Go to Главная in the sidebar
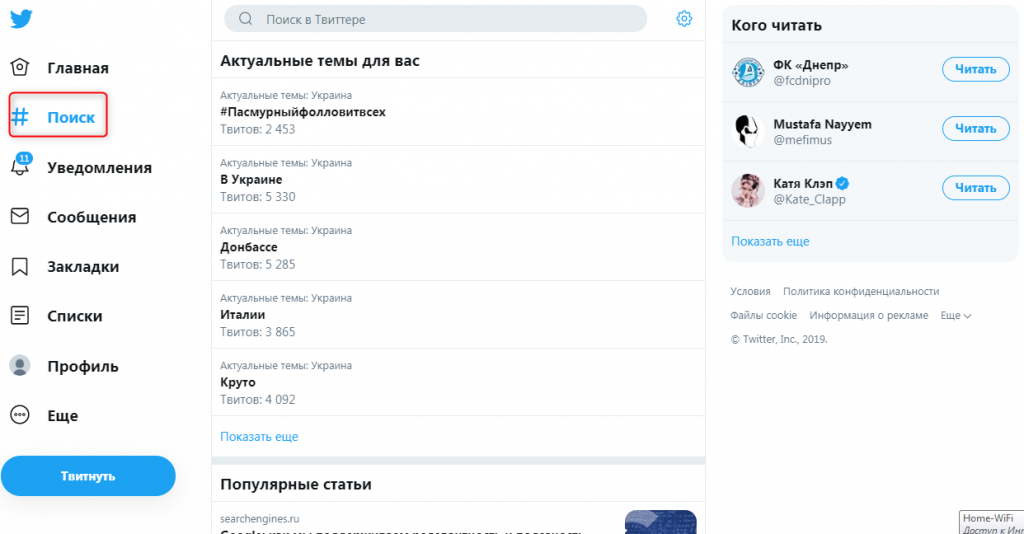 click(x=78, y=68)
